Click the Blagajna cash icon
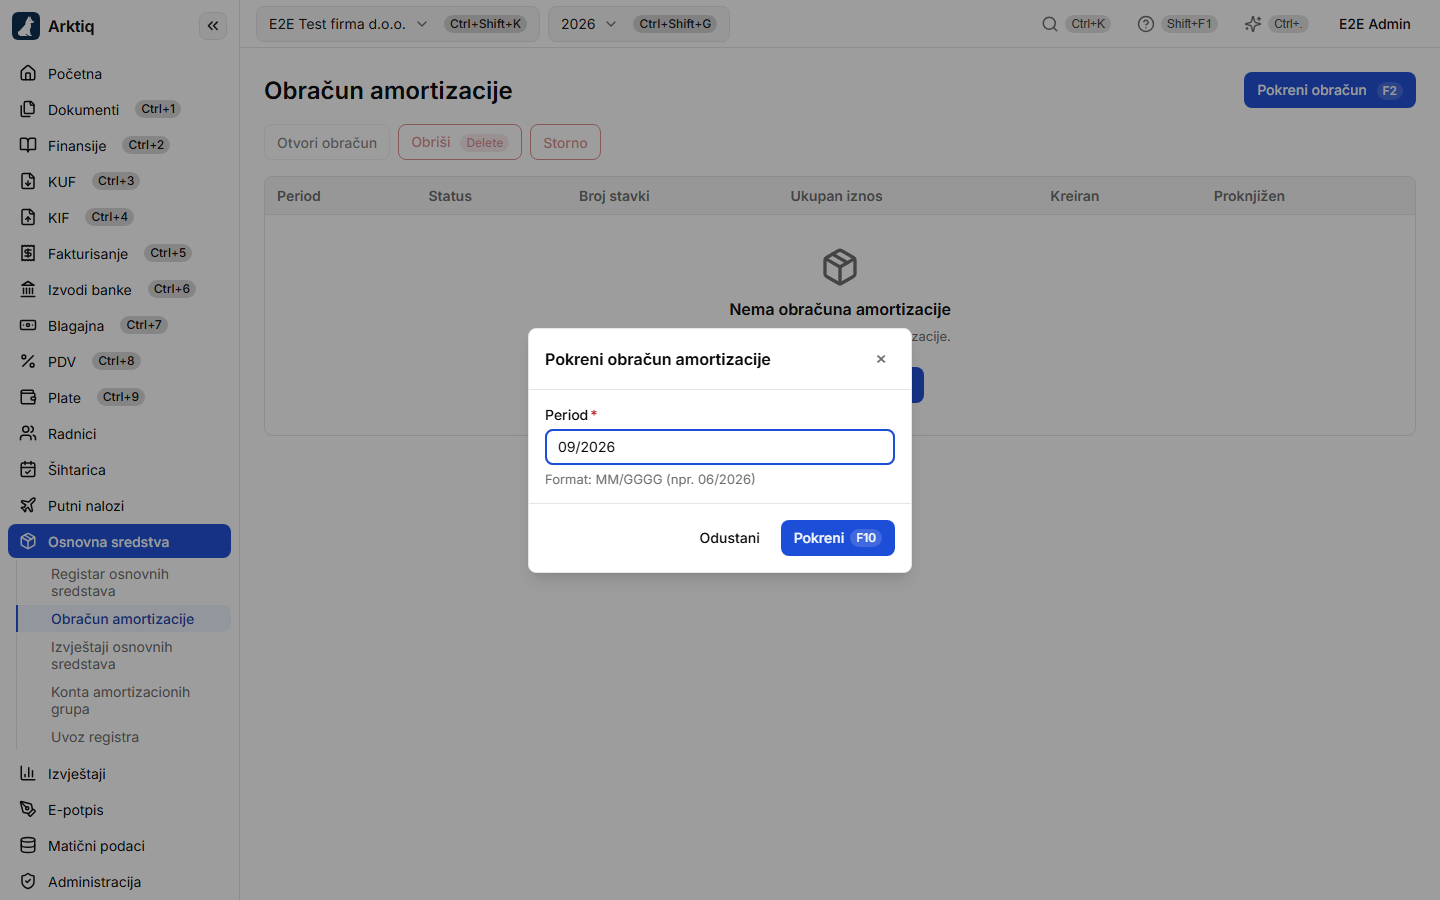 click(28, 325)
